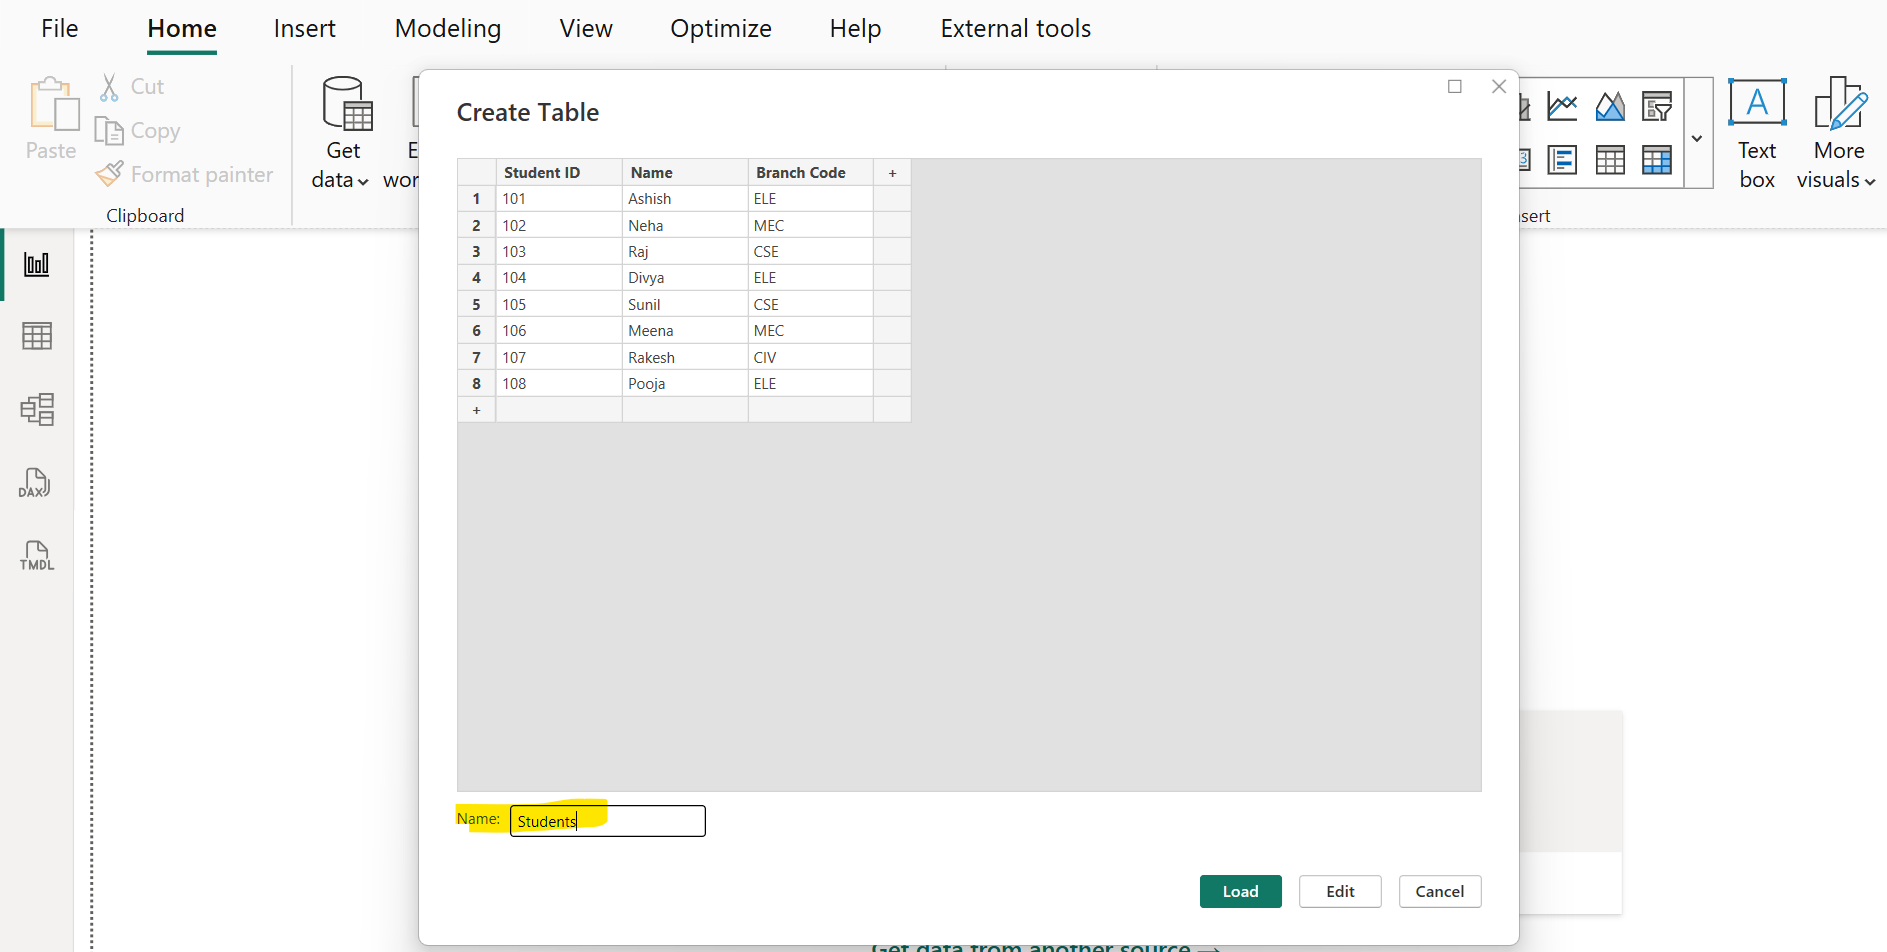This screenshot has width=1887, height=952.
Task: Switch to the Modeling ribbon tab
Action: [447, 28]
